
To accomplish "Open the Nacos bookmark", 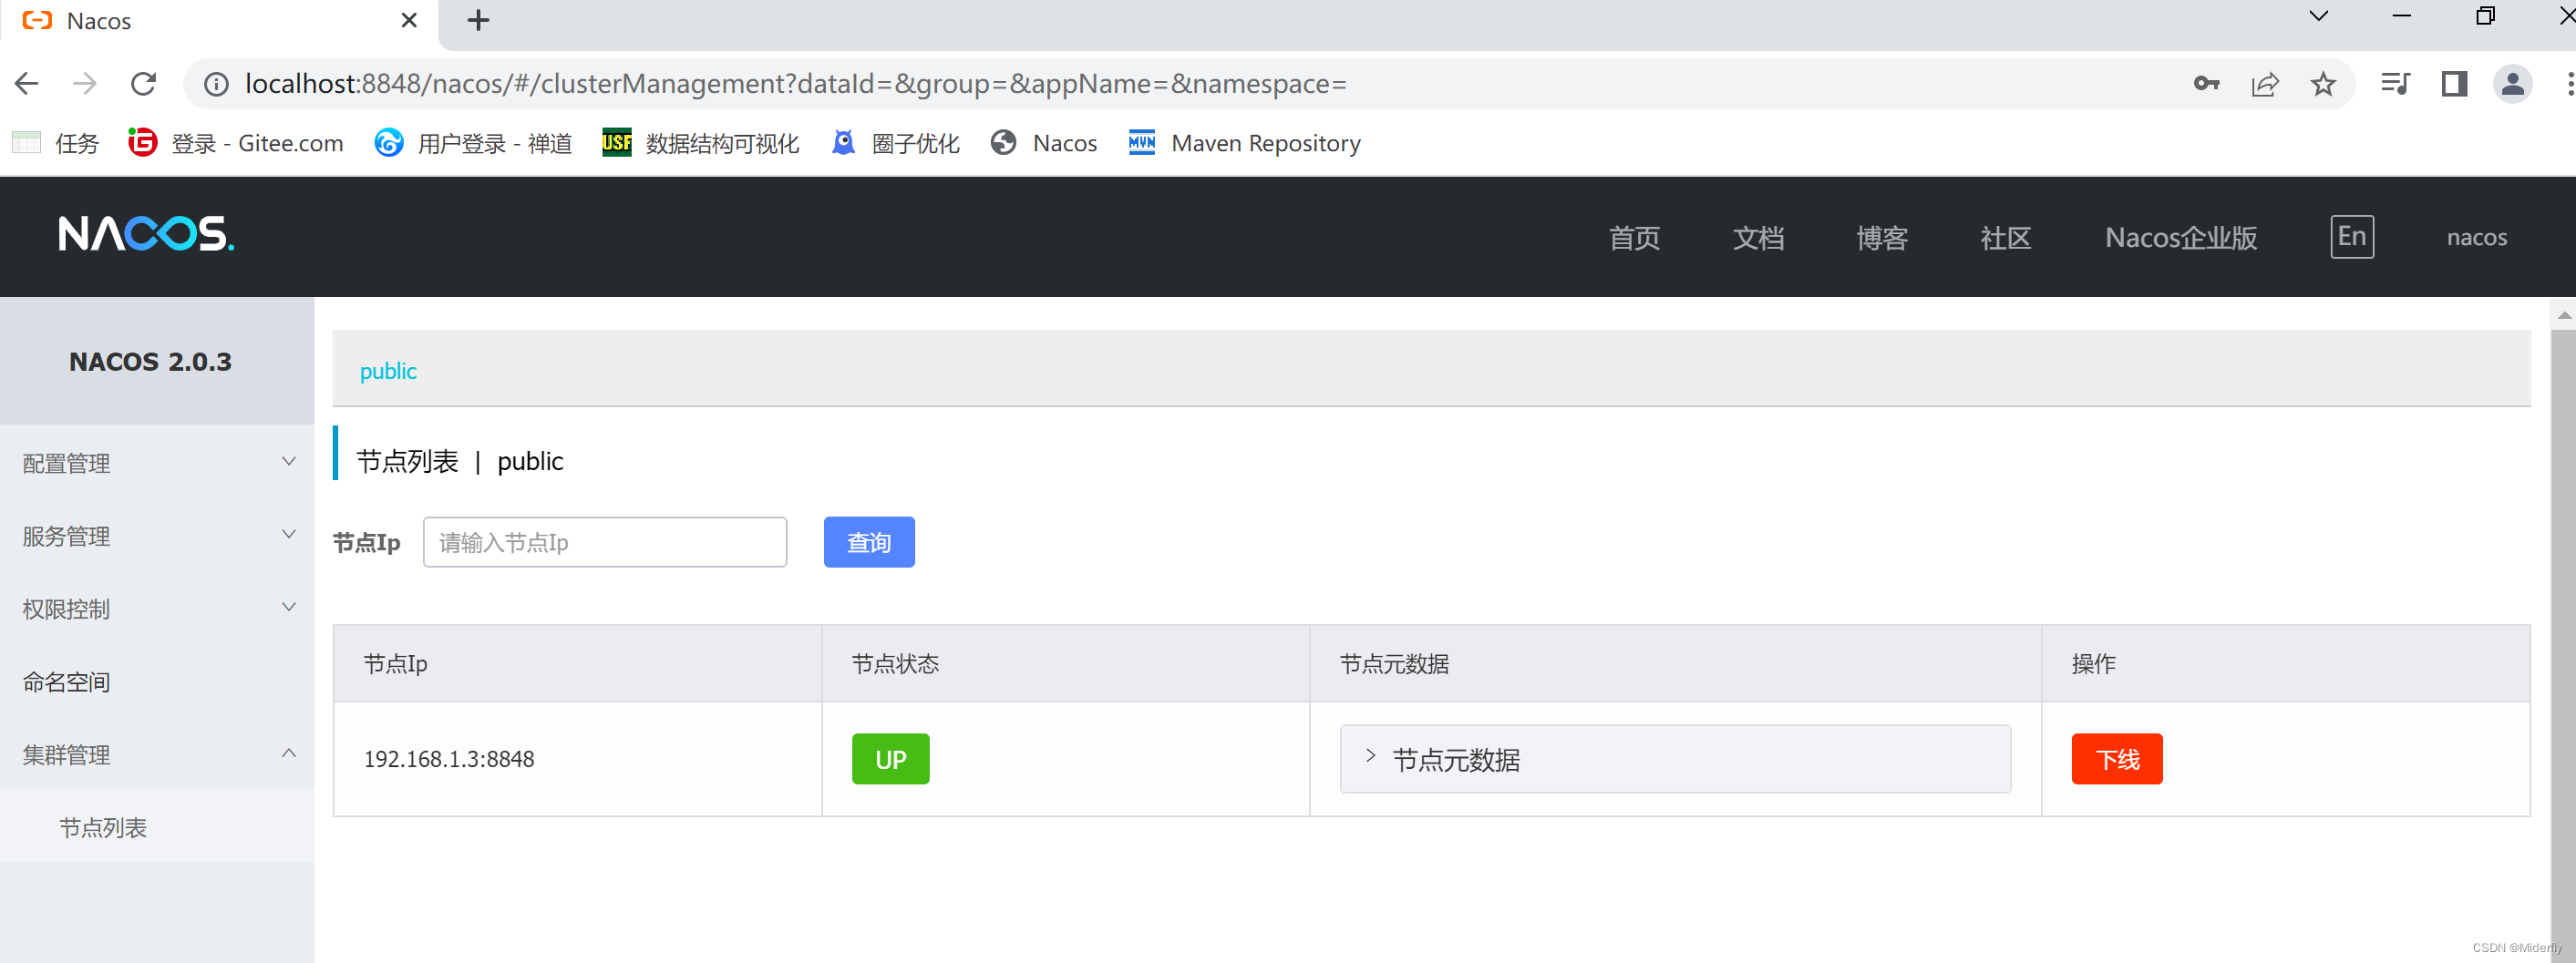I will (x=1044, y=143).
